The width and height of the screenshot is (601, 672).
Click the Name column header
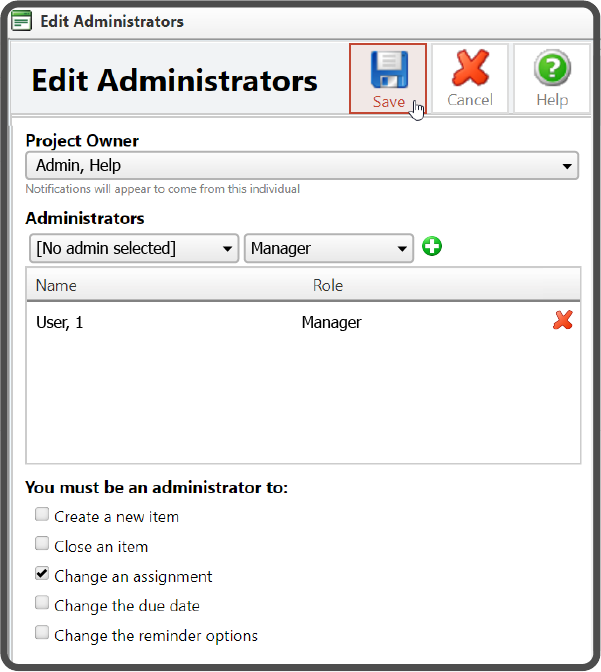[56, 285]
